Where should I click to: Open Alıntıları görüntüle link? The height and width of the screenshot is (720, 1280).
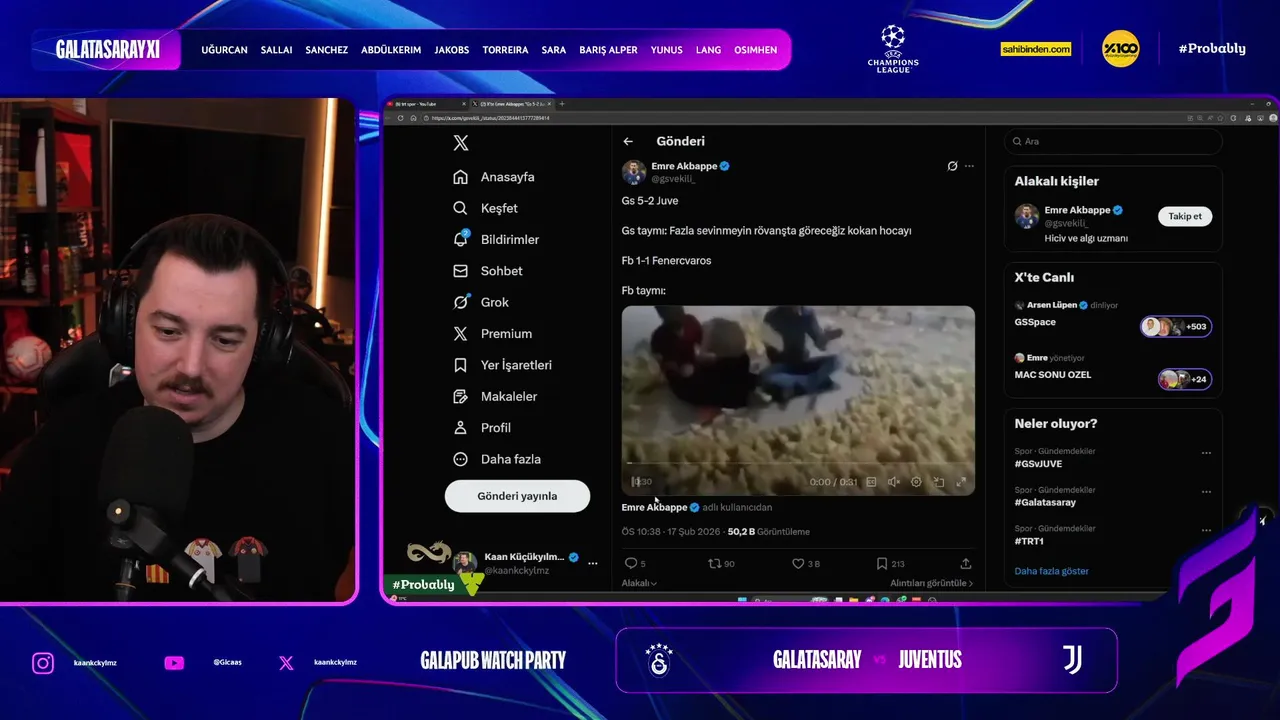tap(931, 583)
